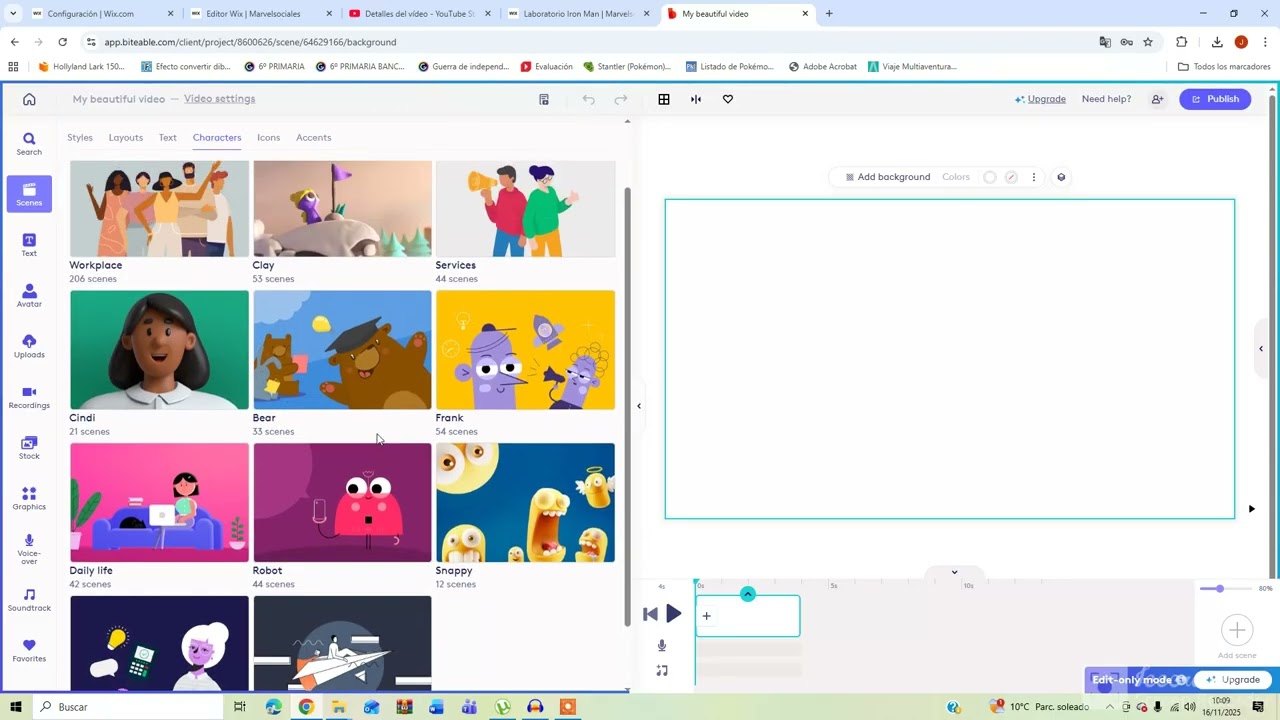1280x720 pixels.
Task: Select the no-color slashed swatch
Action: coord(1011,177)
